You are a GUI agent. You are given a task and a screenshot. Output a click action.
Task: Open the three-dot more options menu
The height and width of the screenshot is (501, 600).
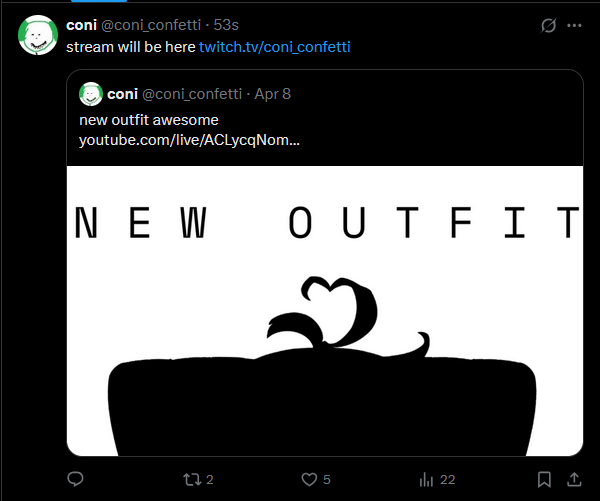point(574,25)
